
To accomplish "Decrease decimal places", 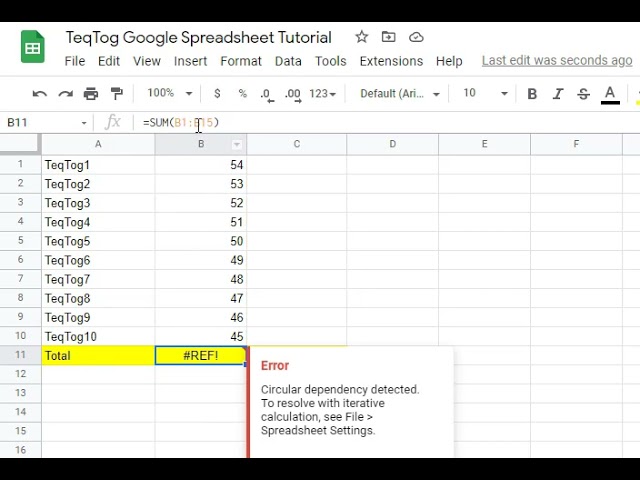I will click(267, 95).
